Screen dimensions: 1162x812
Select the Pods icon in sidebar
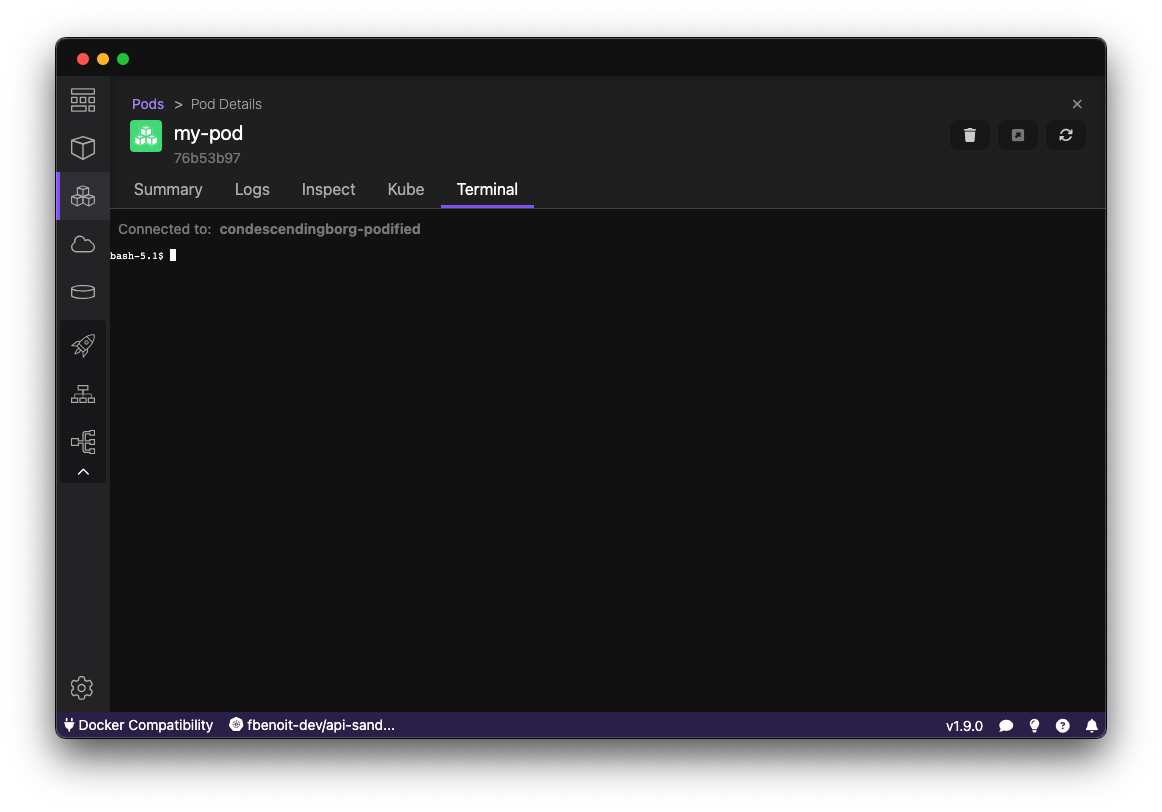[x=83, y=196]
